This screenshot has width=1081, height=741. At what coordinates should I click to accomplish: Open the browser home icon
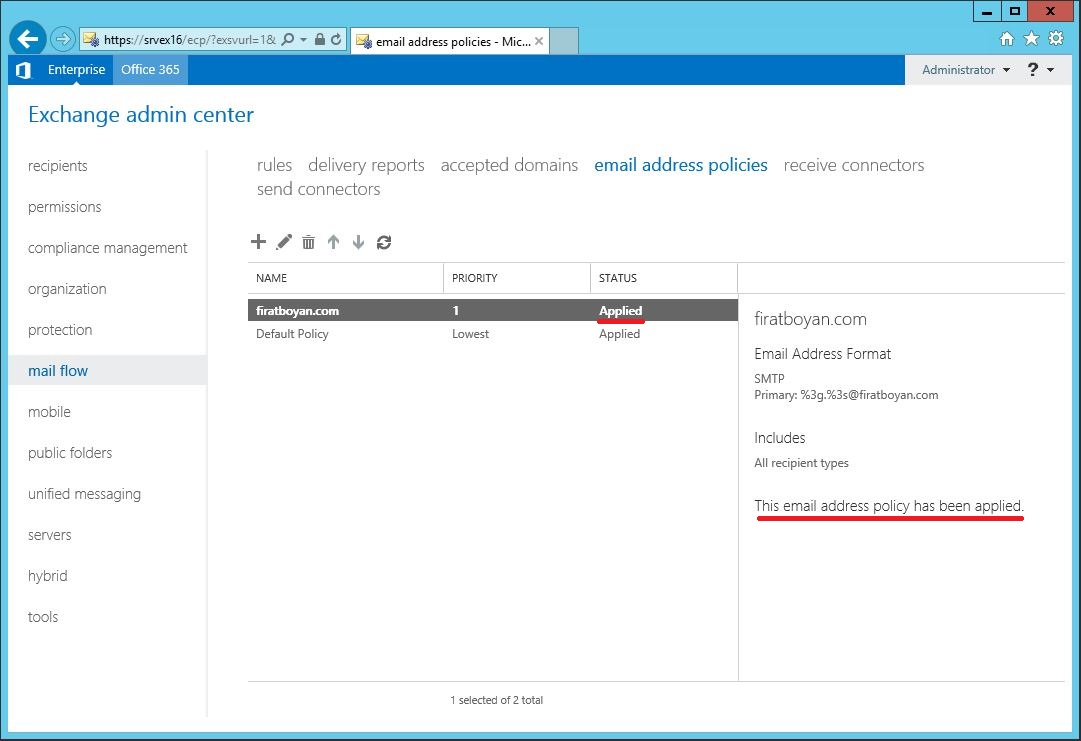click(x=1007, y=39)
